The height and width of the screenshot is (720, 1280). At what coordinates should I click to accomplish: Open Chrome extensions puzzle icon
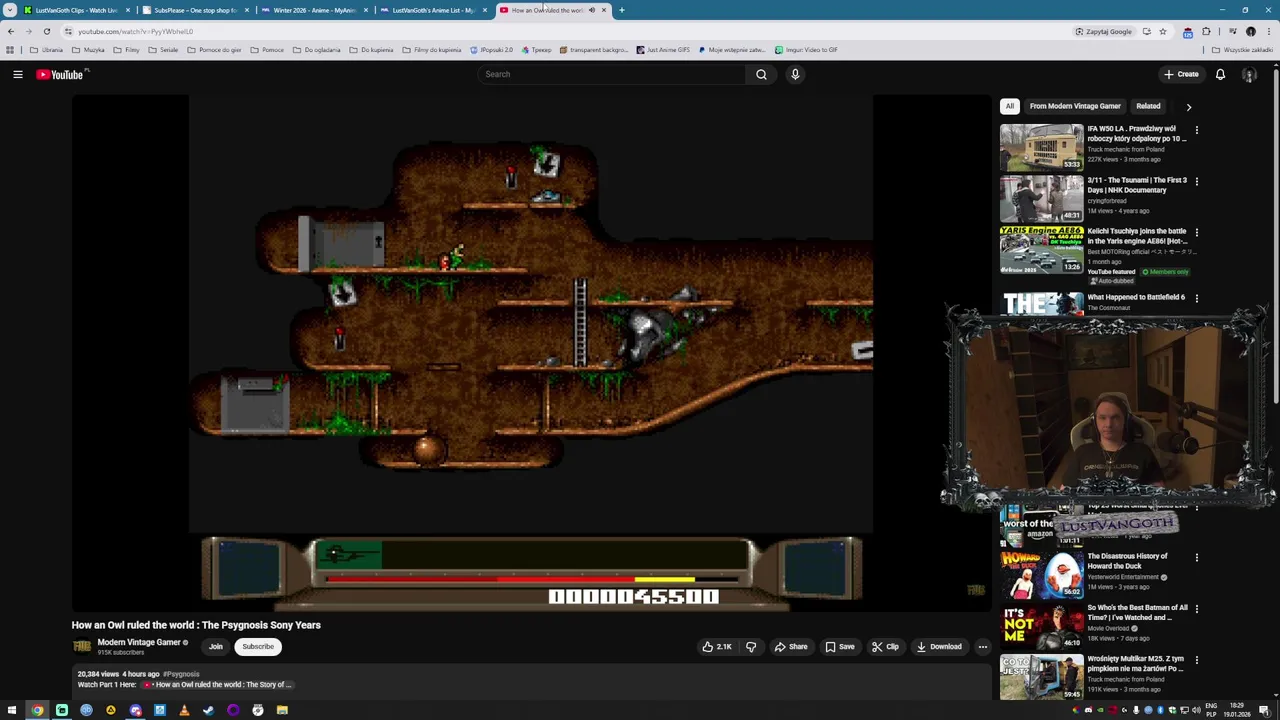click(1206, 31)
